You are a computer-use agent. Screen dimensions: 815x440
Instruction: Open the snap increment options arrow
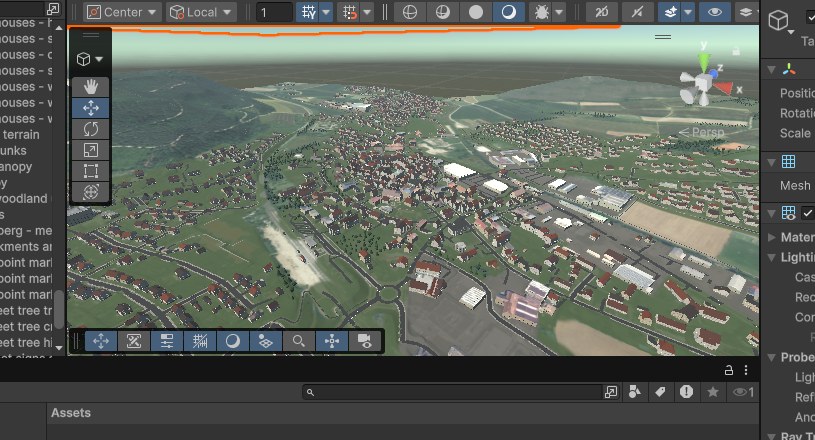click(x=367, y=12)
